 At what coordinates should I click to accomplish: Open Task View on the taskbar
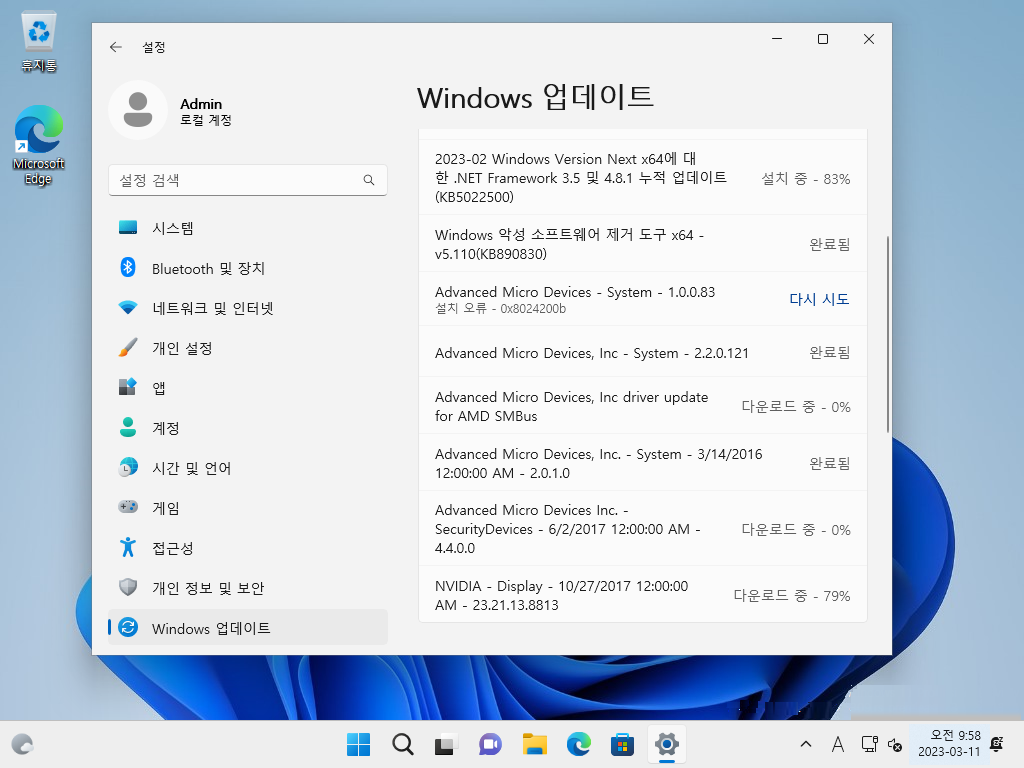point(446,744)
